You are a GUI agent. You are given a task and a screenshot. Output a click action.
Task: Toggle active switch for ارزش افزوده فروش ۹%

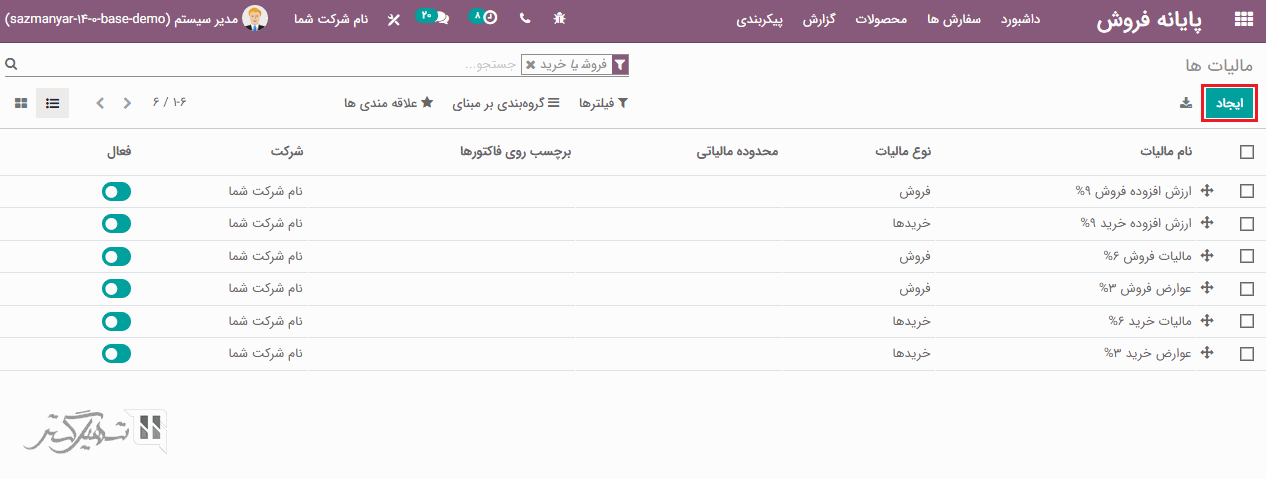(x=117, y=191)
